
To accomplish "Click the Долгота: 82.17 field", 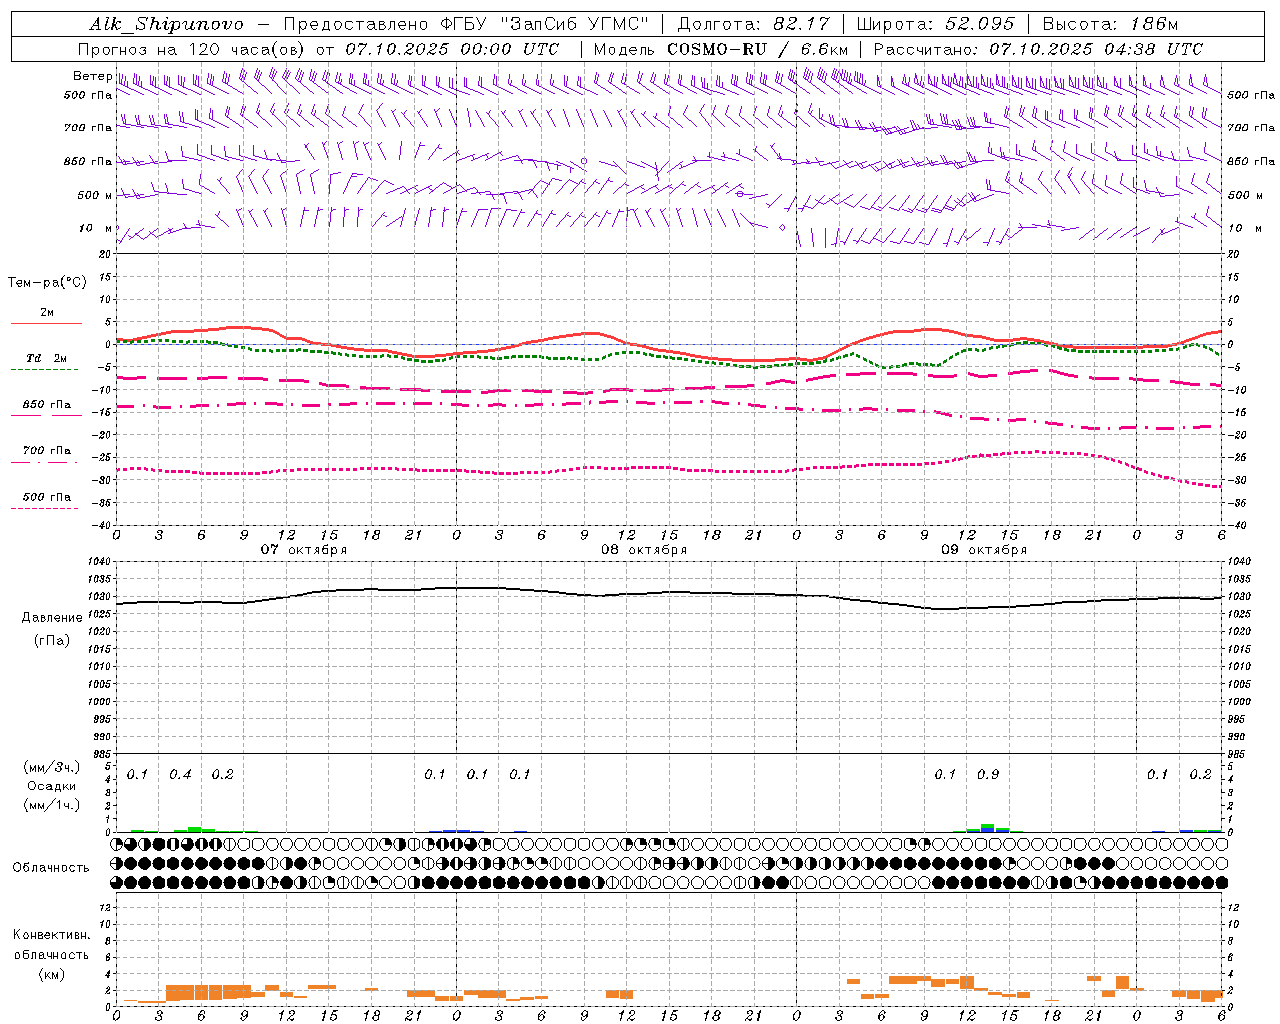I will point(753,24).
